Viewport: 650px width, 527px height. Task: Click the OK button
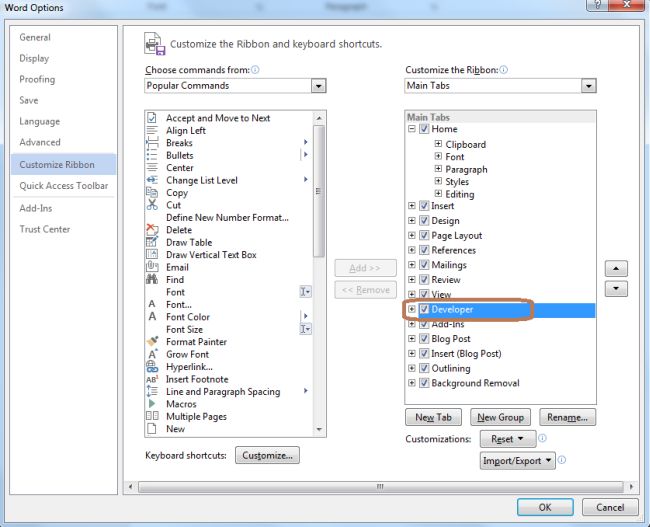pos(545,507)
